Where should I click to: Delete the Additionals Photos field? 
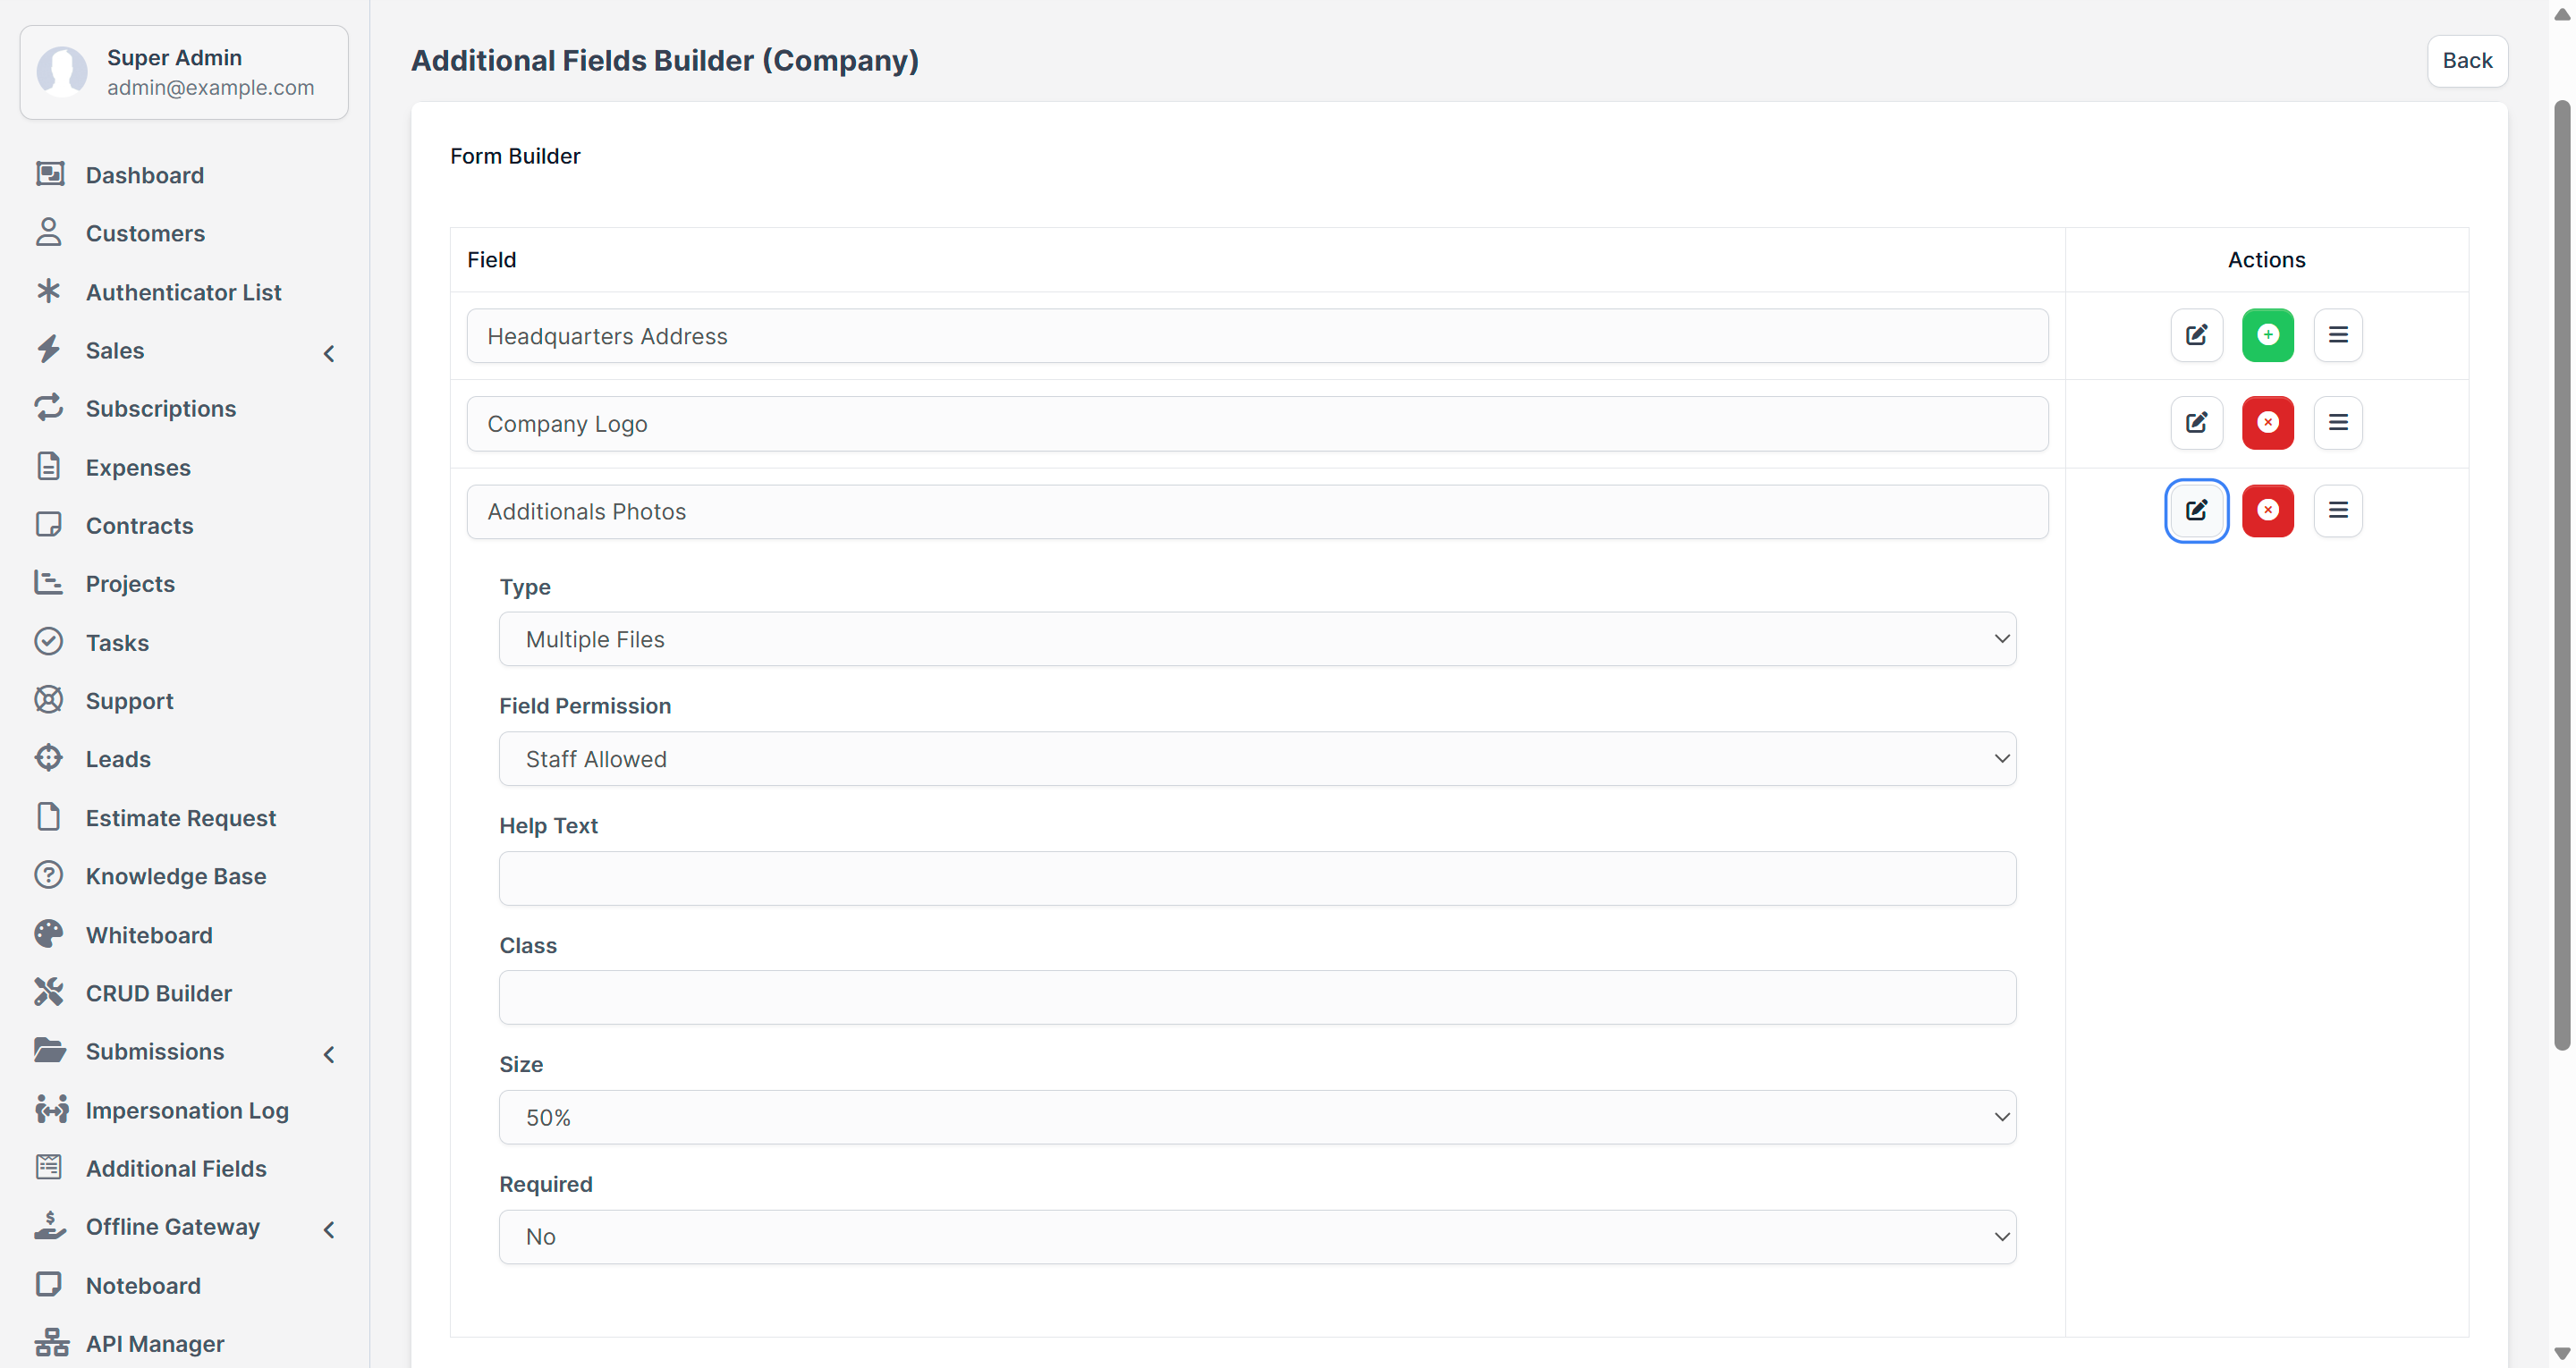2267,511
